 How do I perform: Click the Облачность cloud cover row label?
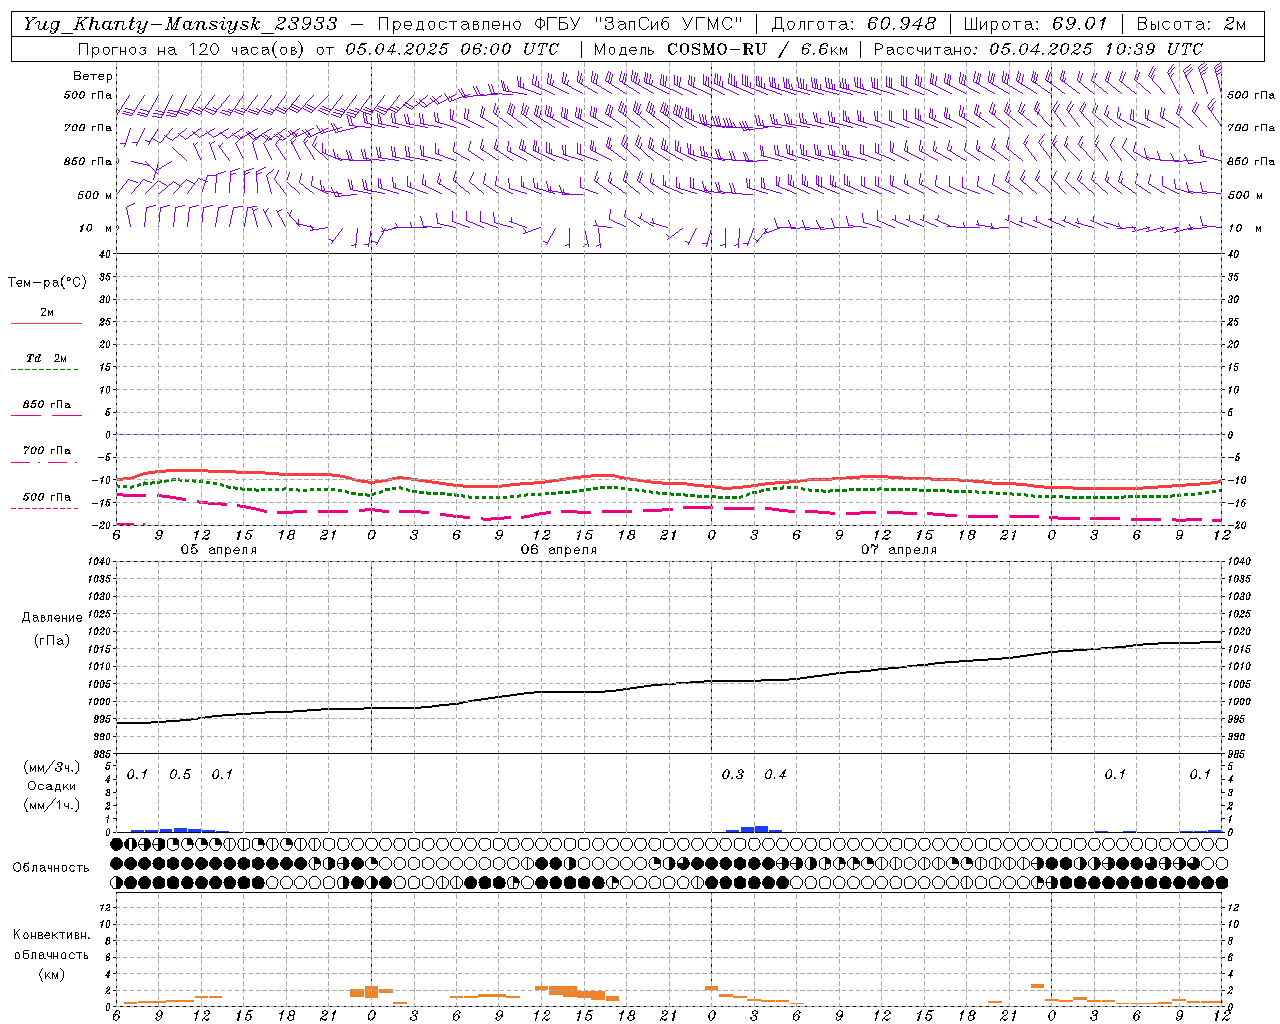click(51, 868)
